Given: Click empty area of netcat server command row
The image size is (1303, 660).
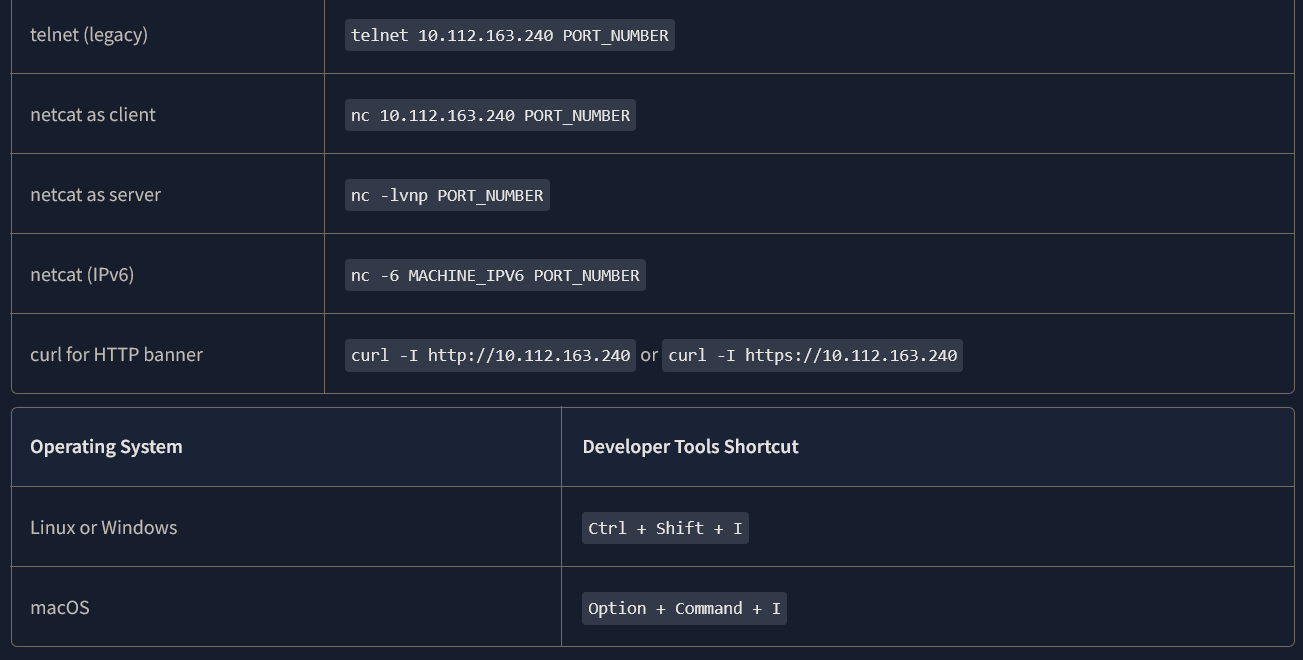Looking at the screenshot, I should 920,195.
